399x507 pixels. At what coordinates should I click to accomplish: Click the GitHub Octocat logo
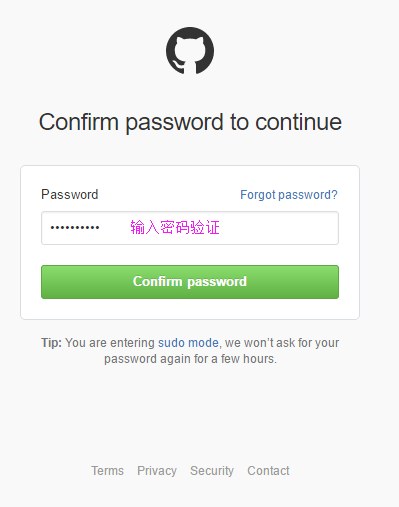click(190, 51)
